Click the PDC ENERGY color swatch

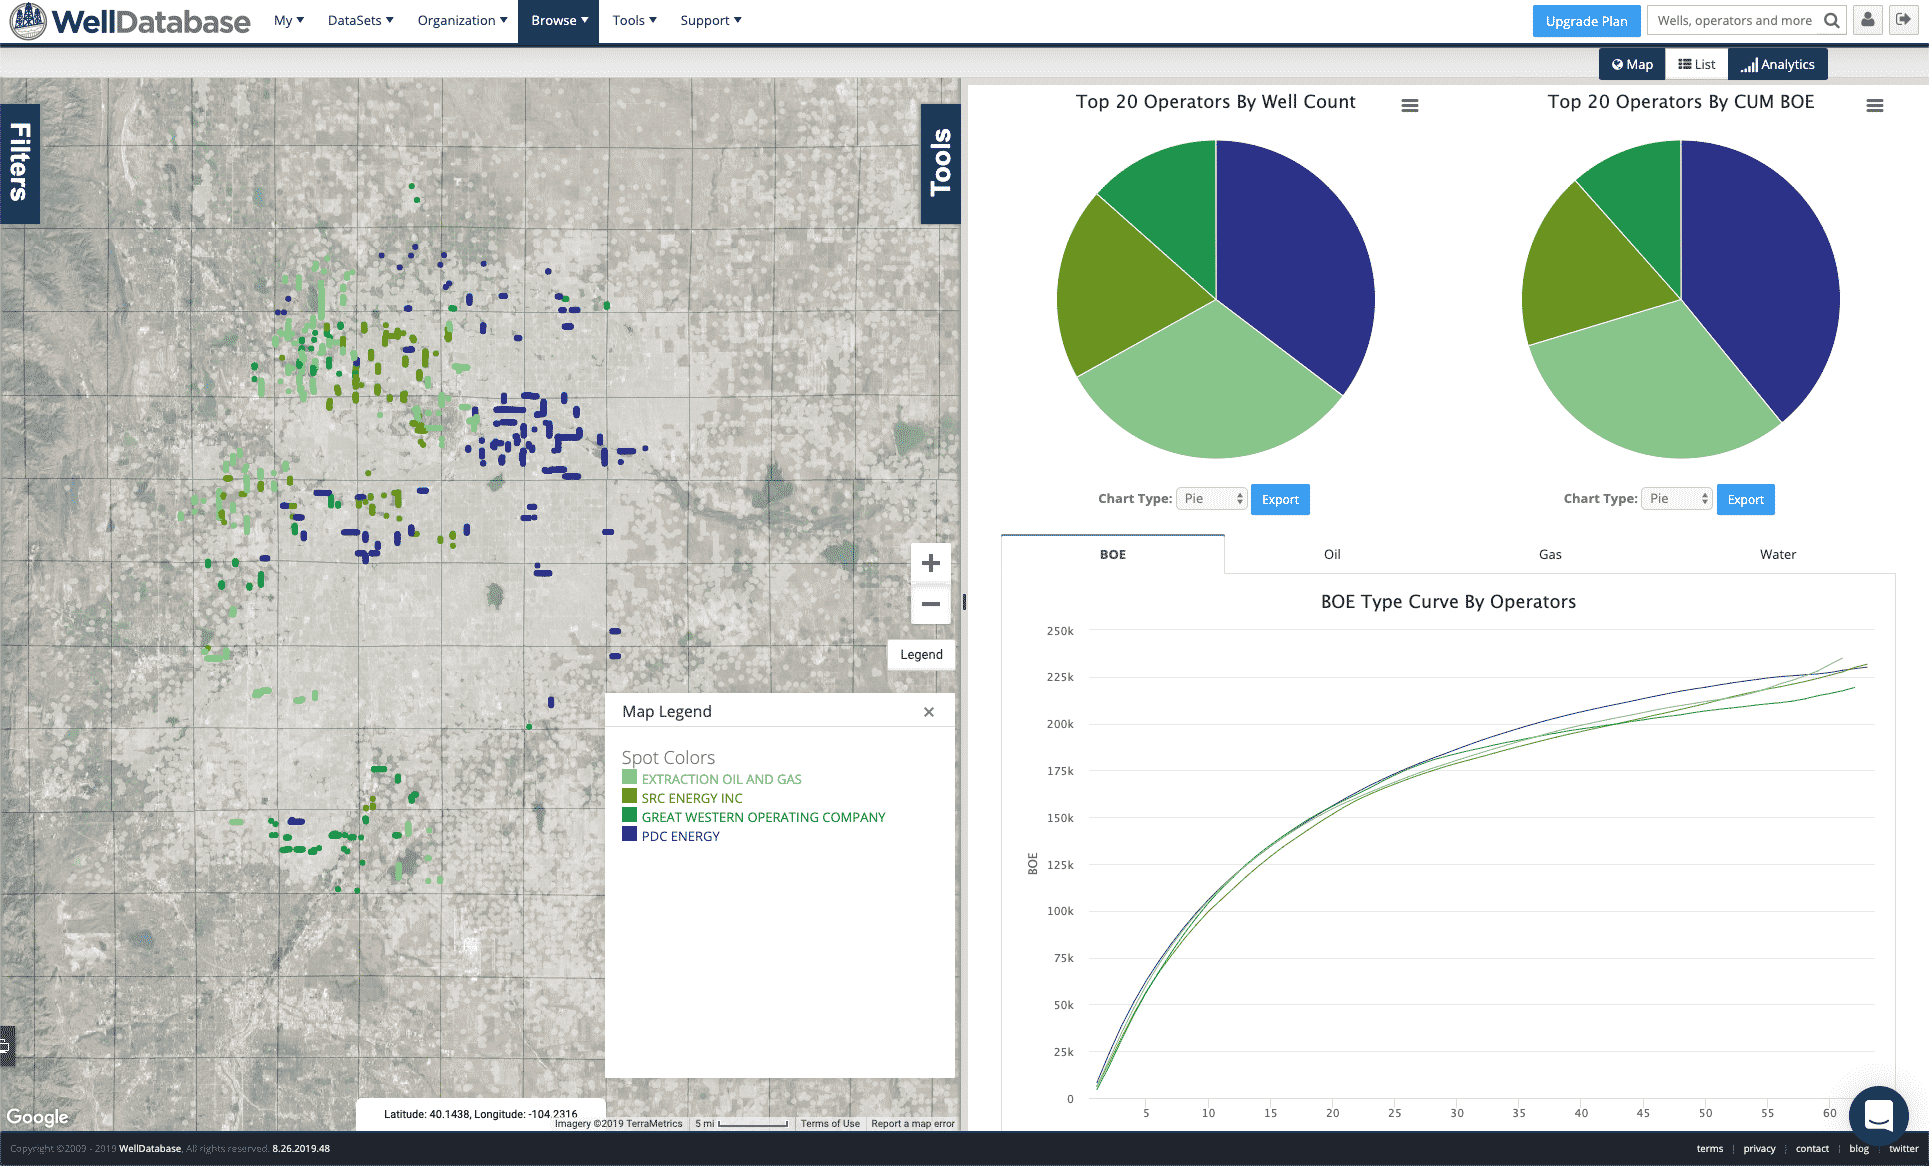click(x=629, y=834)
